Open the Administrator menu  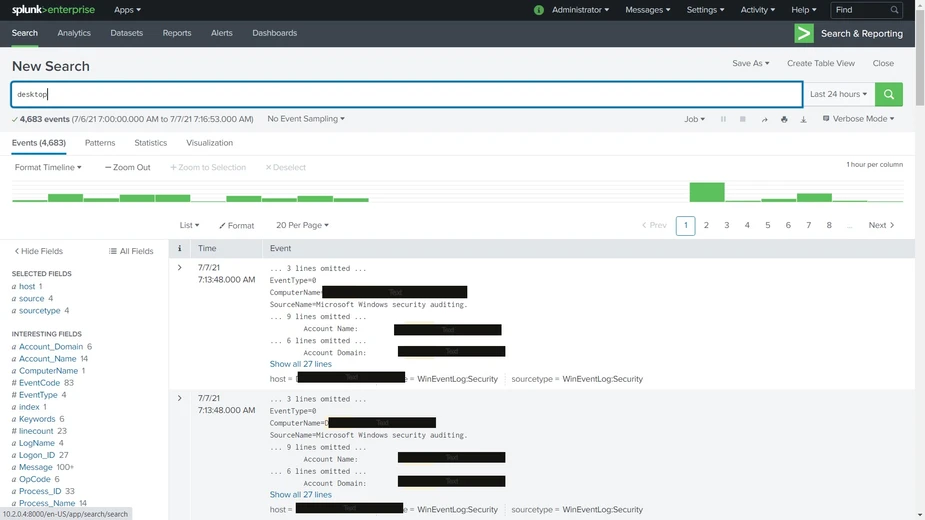(580, 10)
